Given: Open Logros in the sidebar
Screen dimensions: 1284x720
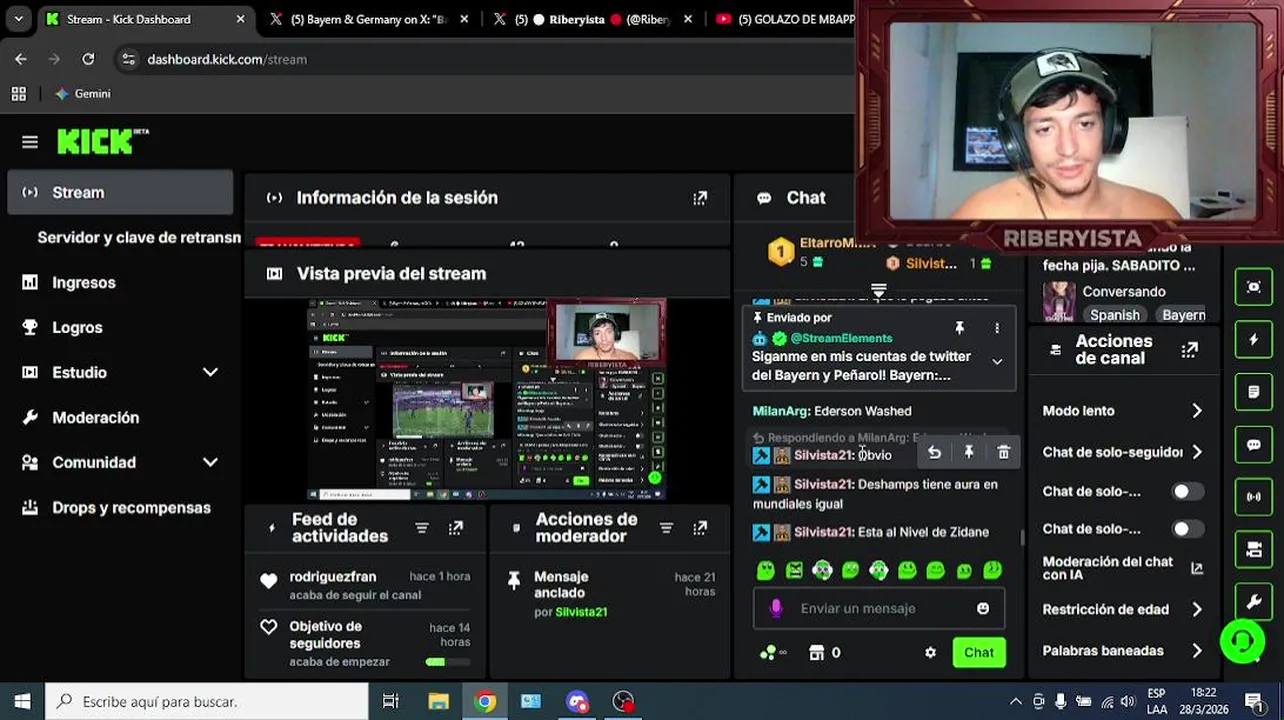Looking at the screenshot, I should pyautogui.click(x=120, y=328).
